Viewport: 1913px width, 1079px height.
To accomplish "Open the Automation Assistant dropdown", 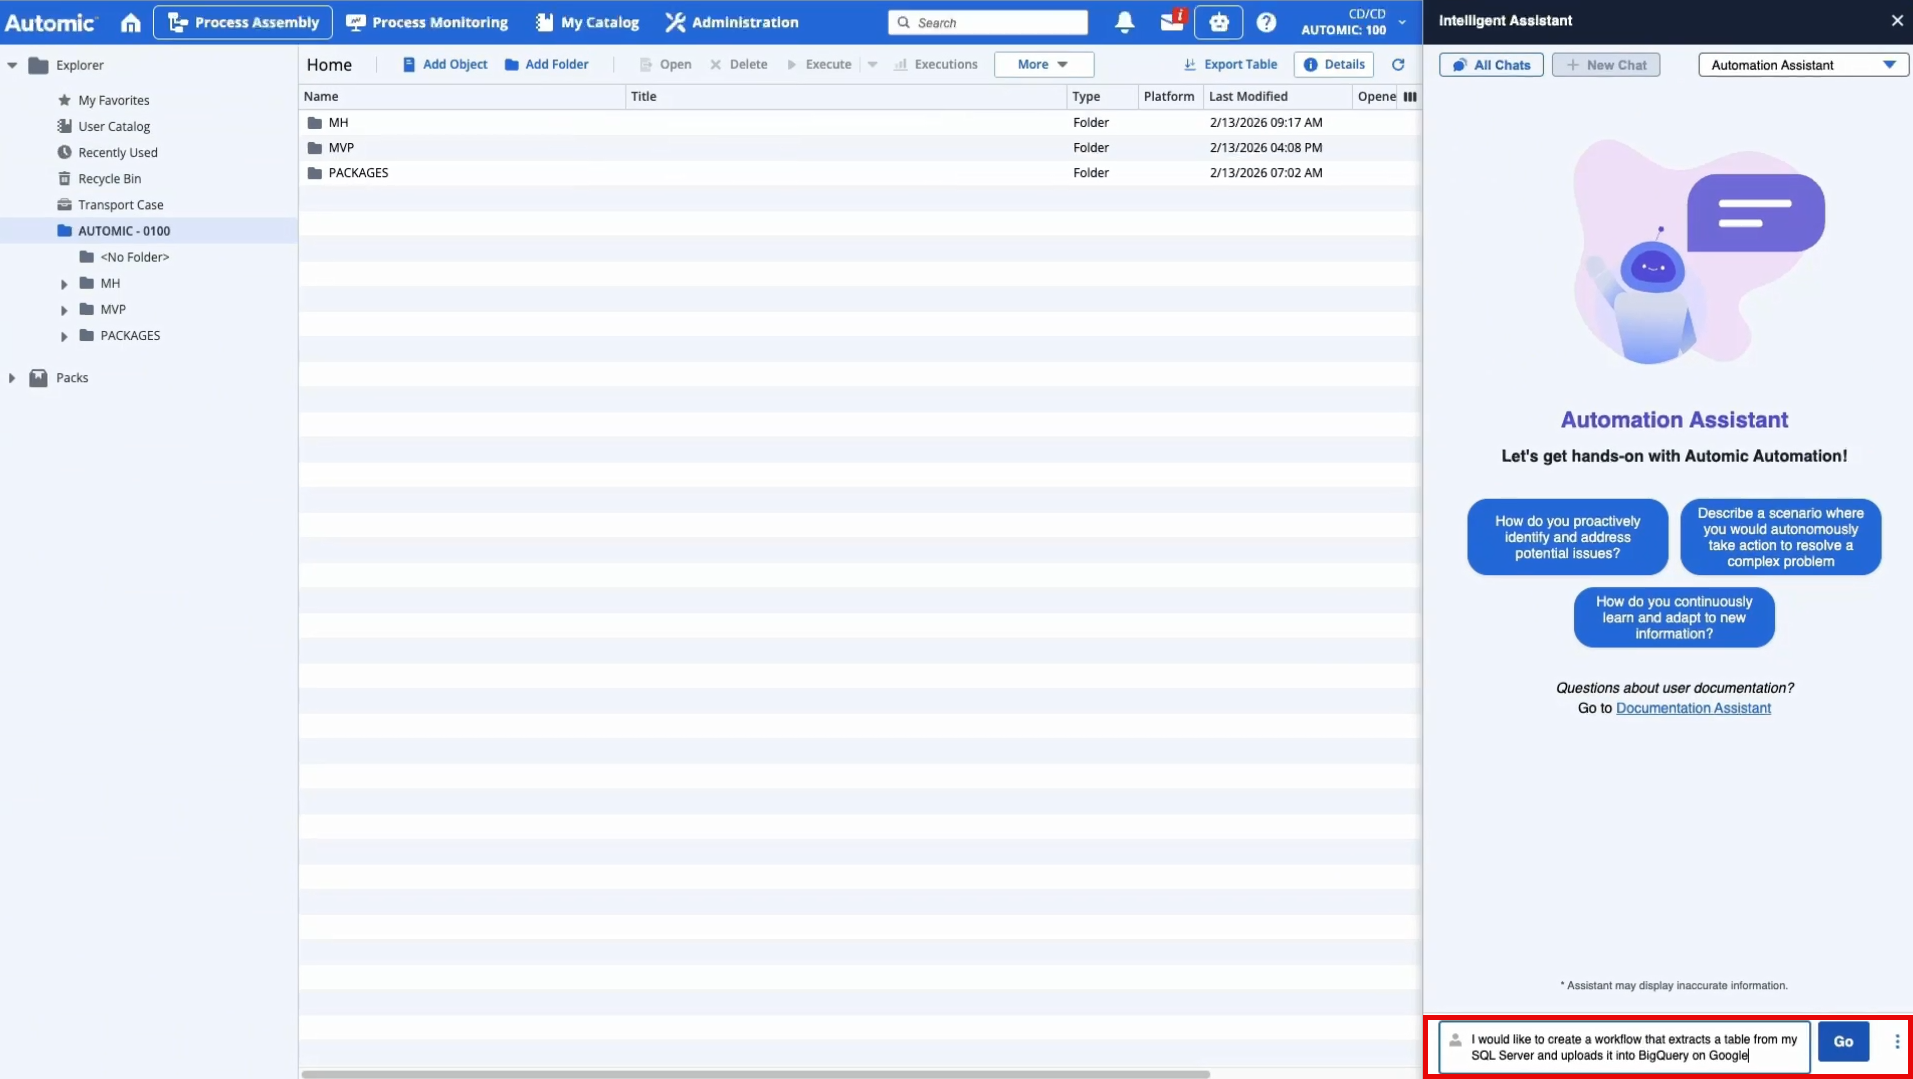I will (1802, 65).
